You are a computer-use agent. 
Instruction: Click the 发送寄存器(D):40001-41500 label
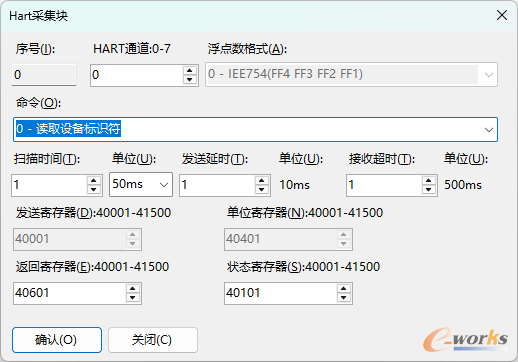pyautogui.click(x=93, y=213)
